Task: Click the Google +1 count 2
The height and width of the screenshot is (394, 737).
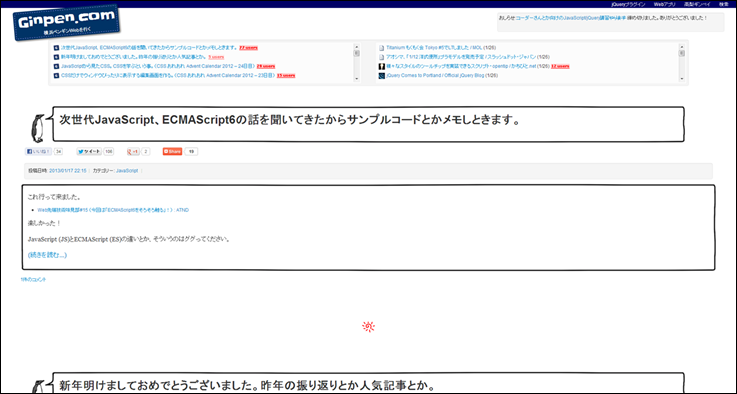Action: coord(146,151)
